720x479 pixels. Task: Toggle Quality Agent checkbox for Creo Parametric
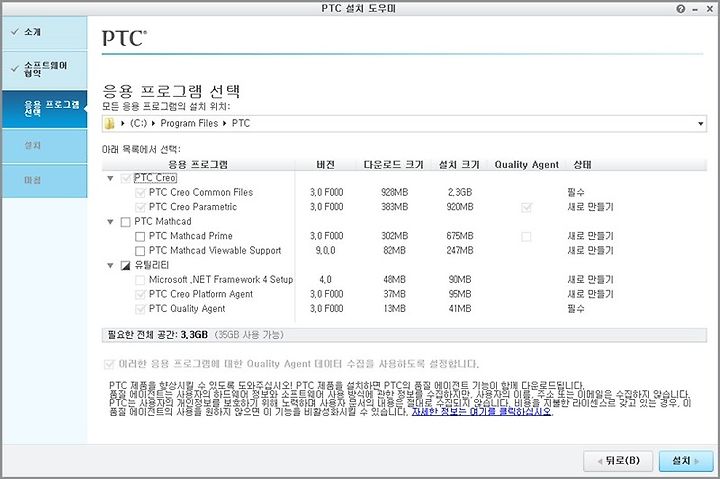[x=526, y=208]
